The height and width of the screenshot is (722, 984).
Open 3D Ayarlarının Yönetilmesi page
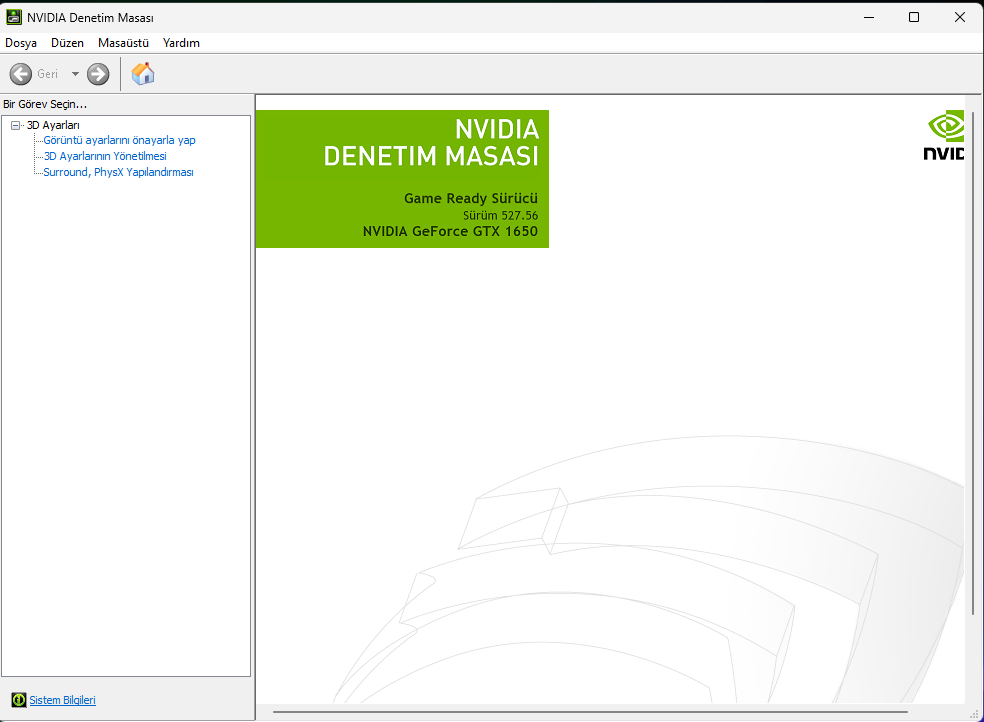click(105, 156)
